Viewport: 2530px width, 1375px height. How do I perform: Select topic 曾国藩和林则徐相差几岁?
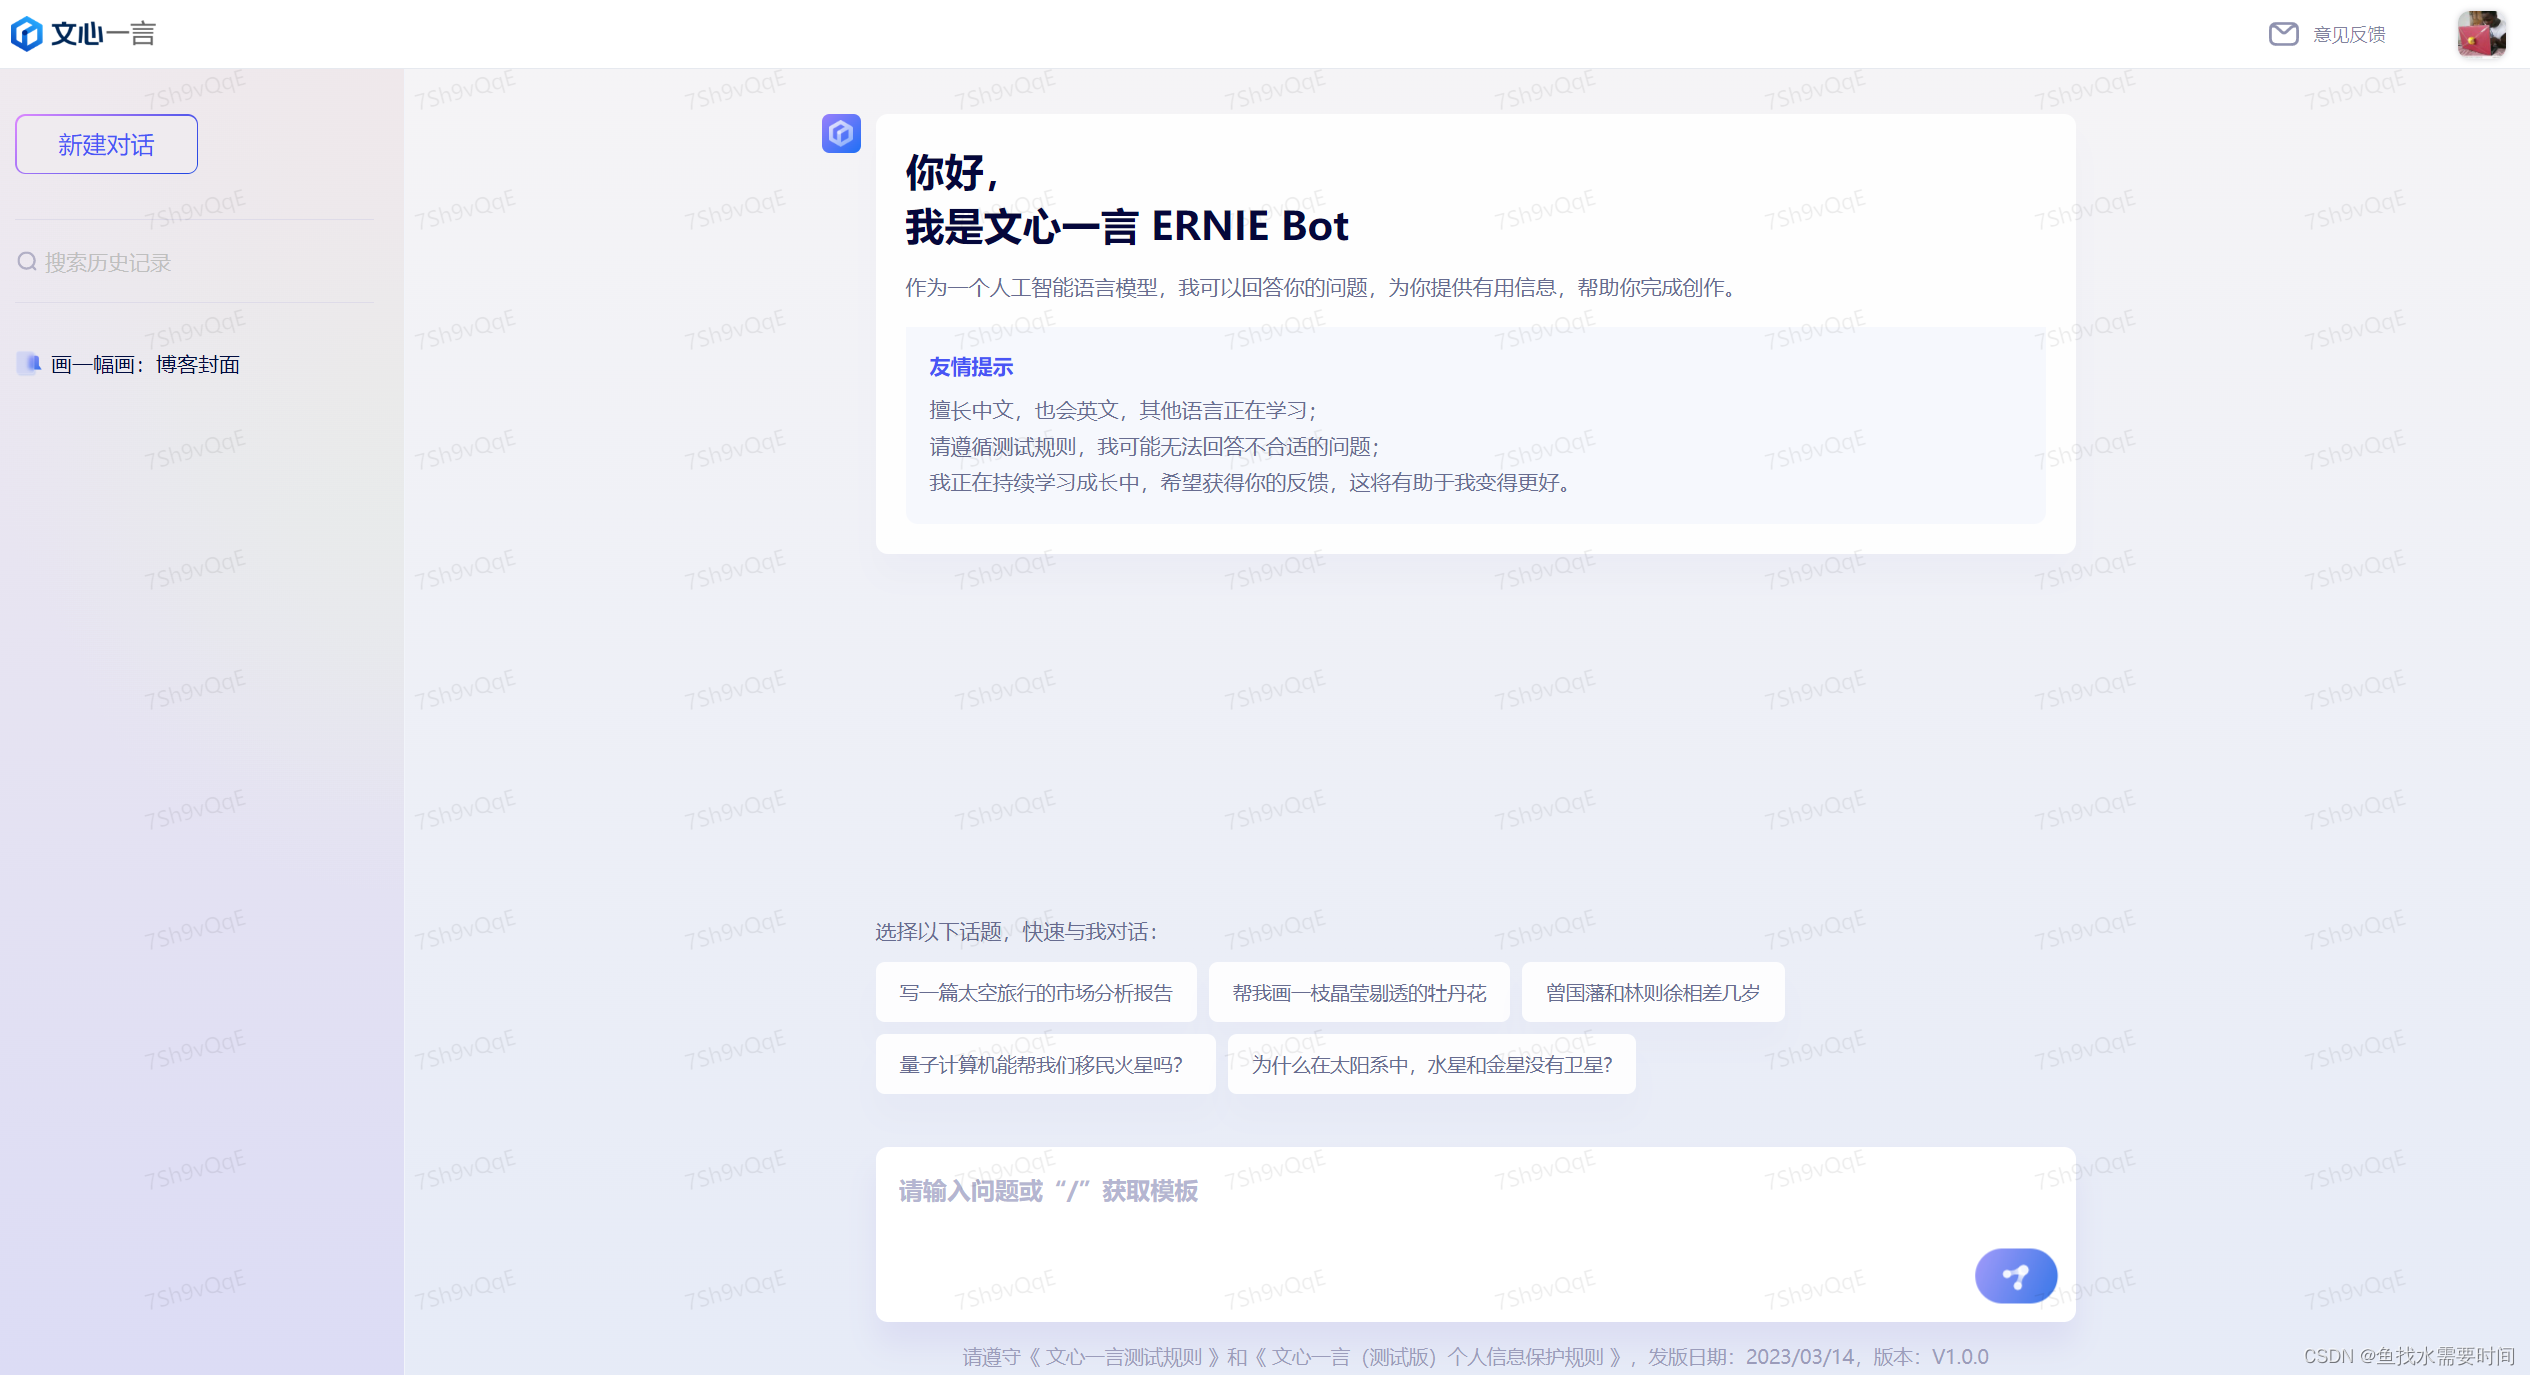(x=1652, y=993)
